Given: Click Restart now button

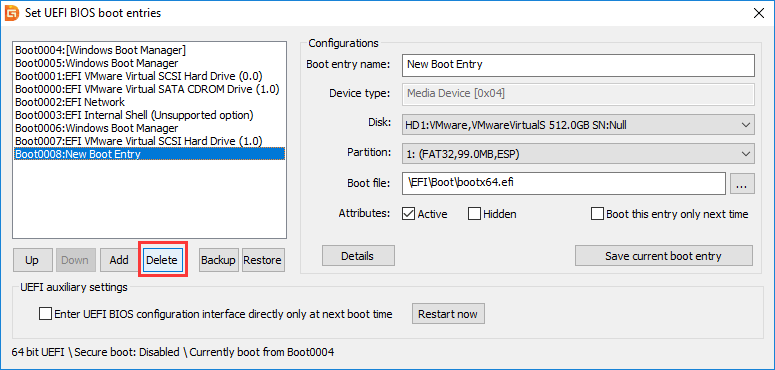Looking at the screenshot, I should coord(448,314).
